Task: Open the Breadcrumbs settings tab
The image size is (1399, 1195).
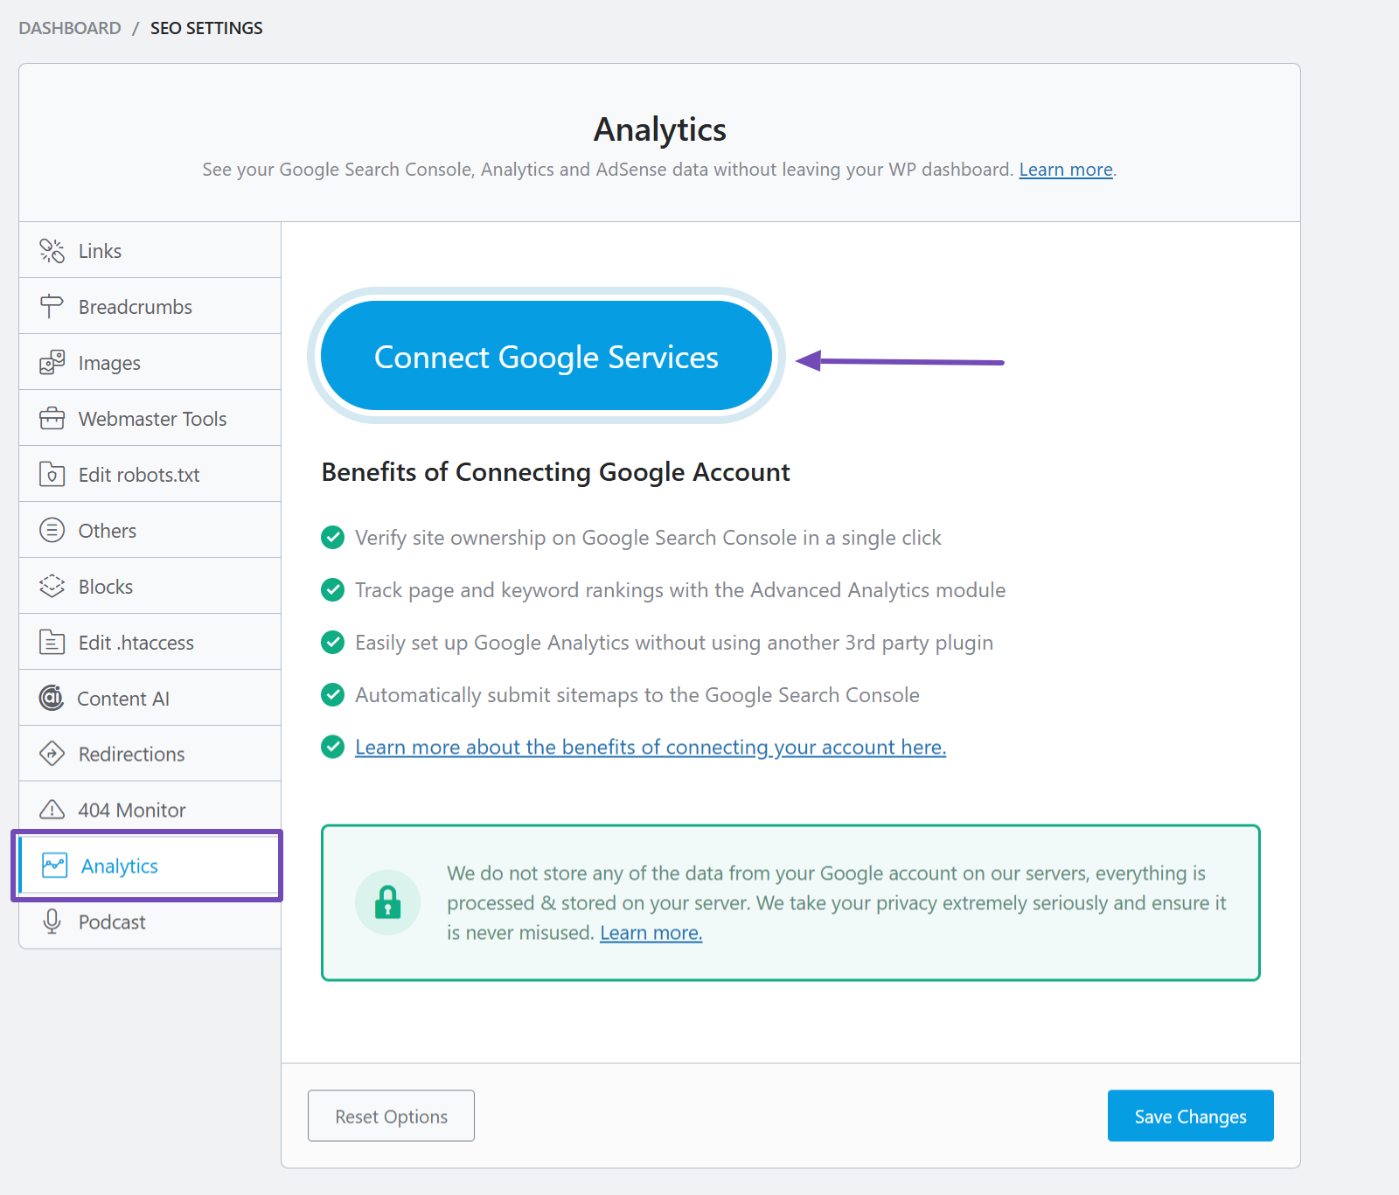Action: (150, 306)
